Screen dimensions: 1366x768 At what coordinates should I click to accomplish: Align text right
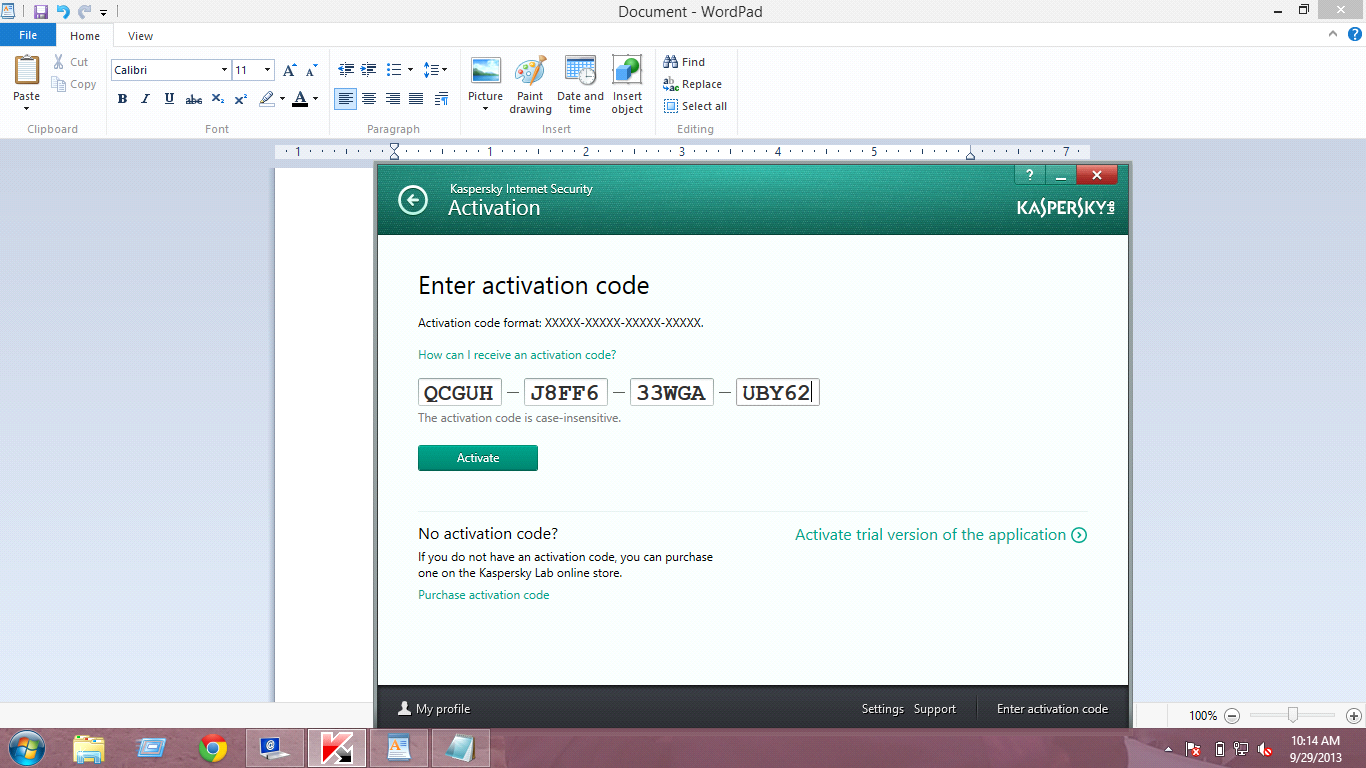tap(392, 99)
